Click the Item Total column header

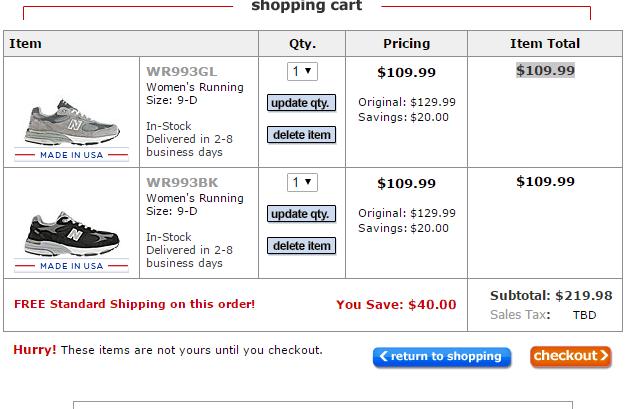[x=545, y=43]
